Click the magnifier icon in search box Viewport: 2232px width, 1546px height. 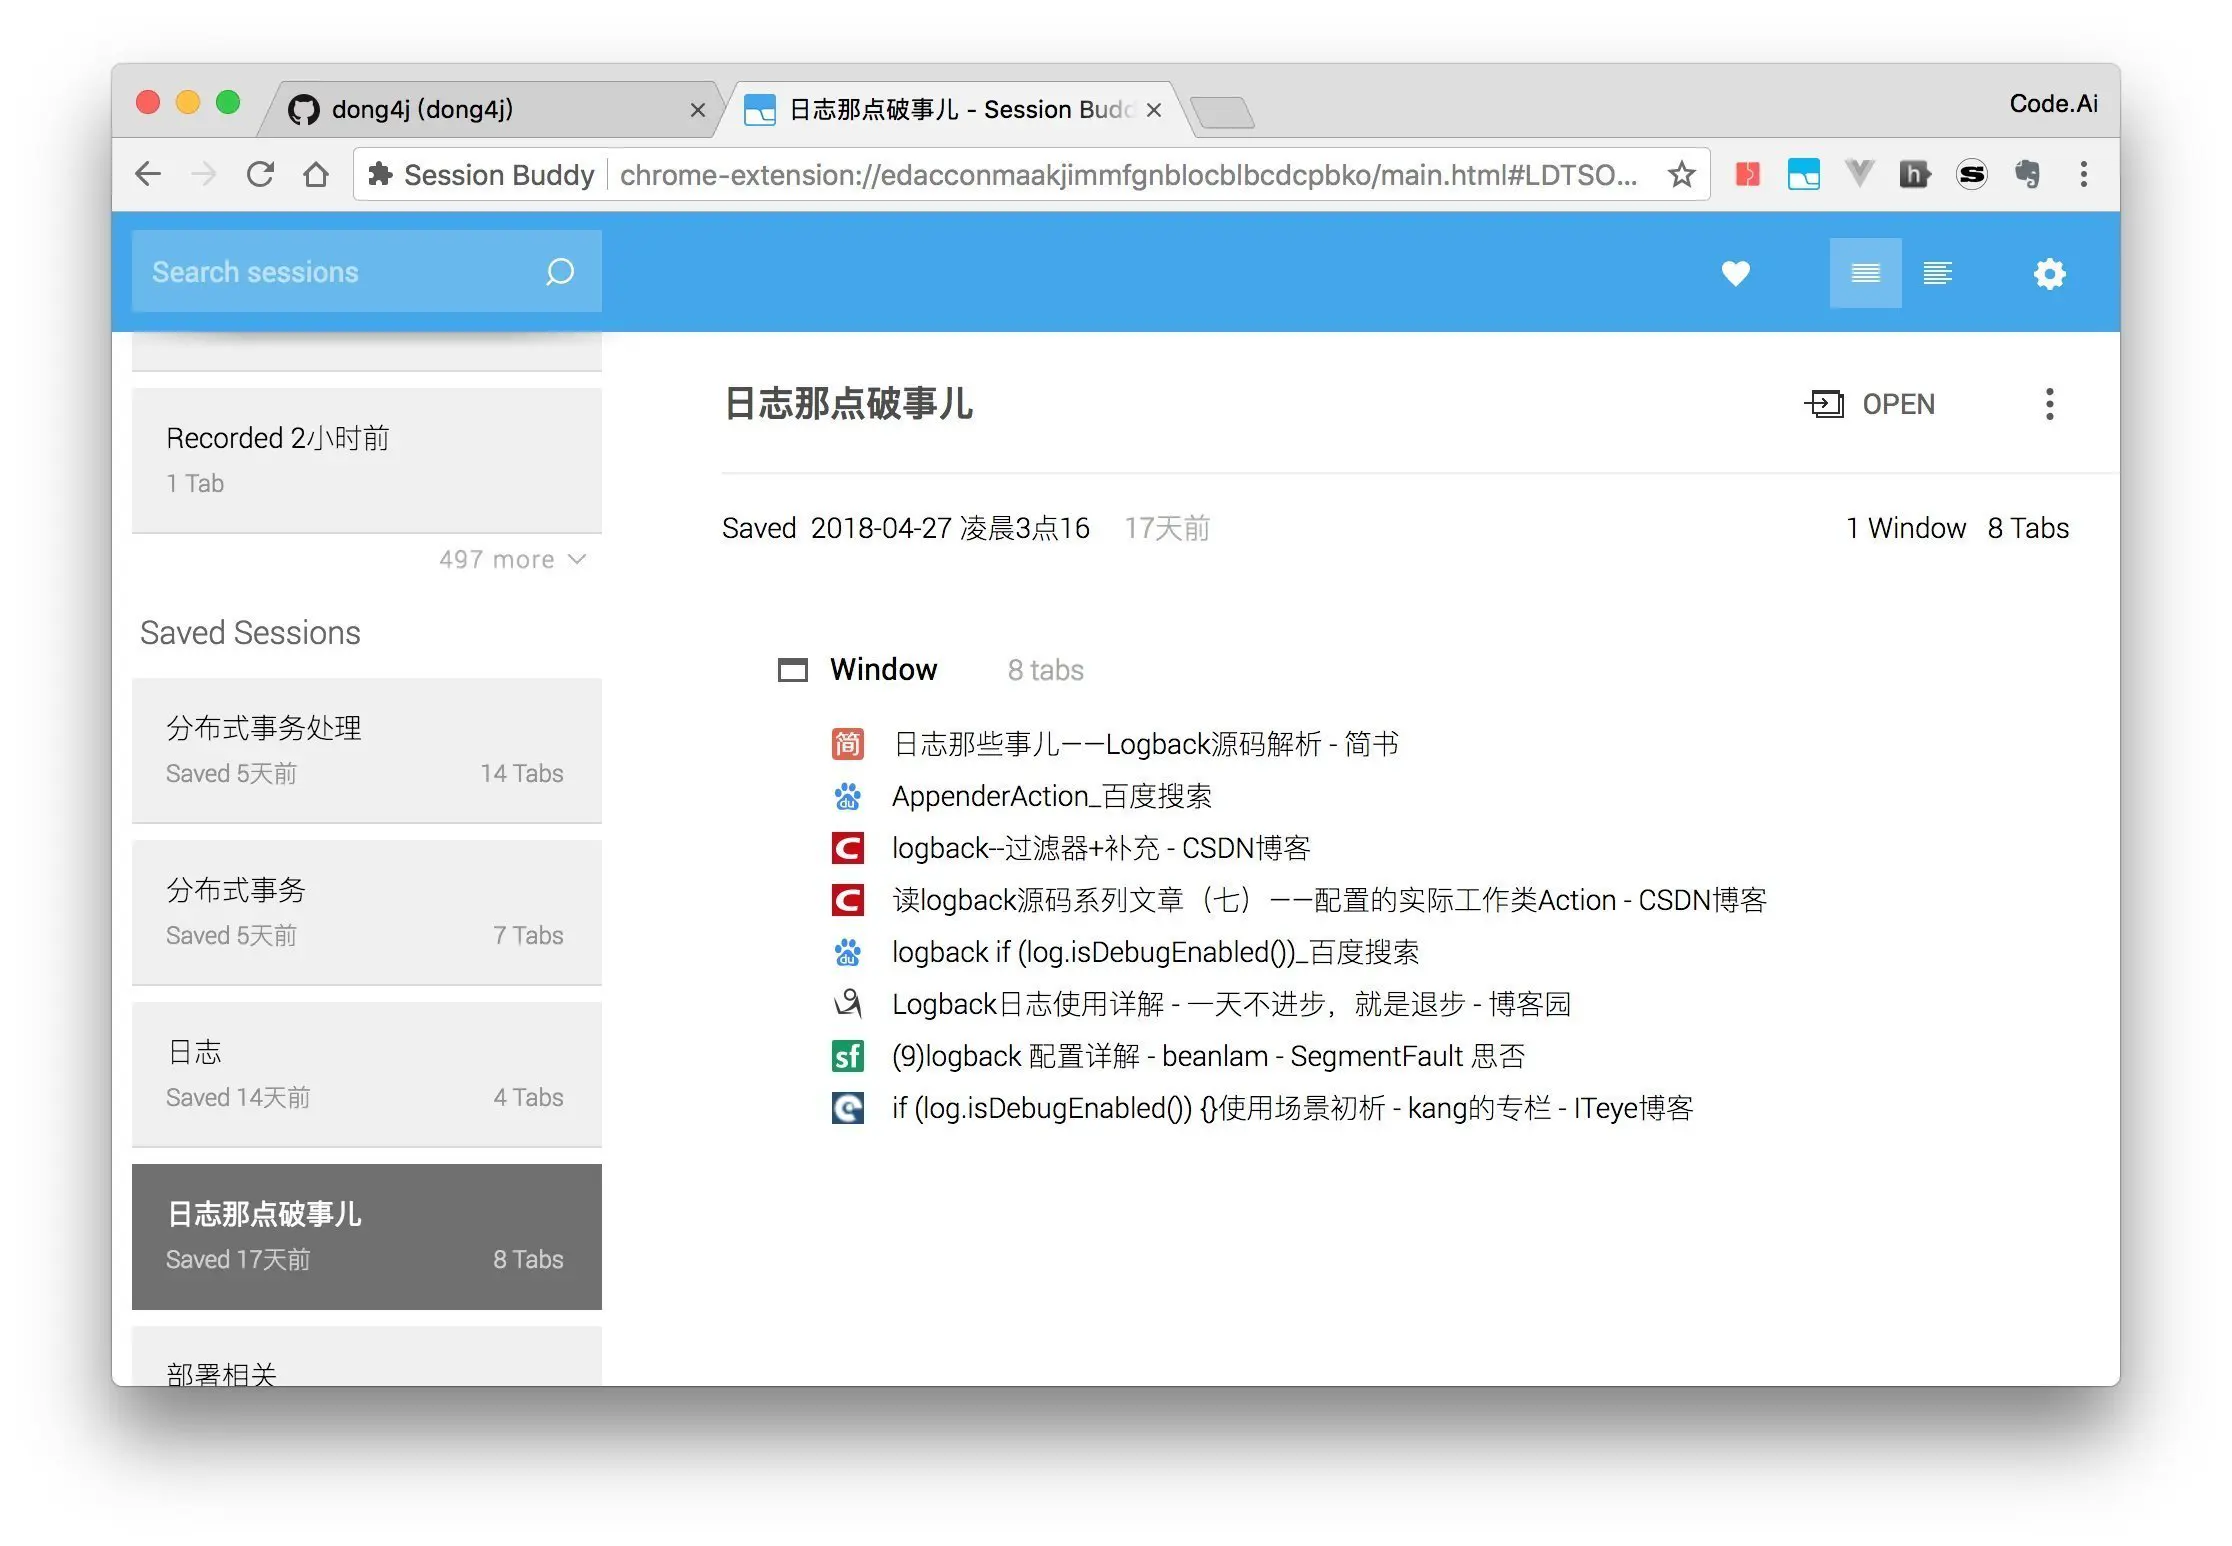pos(560,272)
